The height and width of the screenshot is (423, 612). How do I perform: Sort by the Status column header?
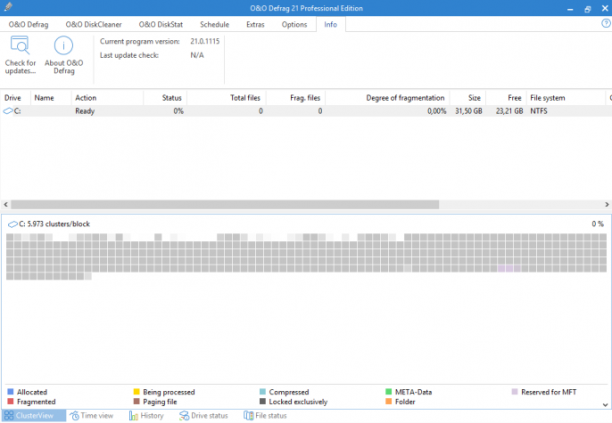coord(165,98)
